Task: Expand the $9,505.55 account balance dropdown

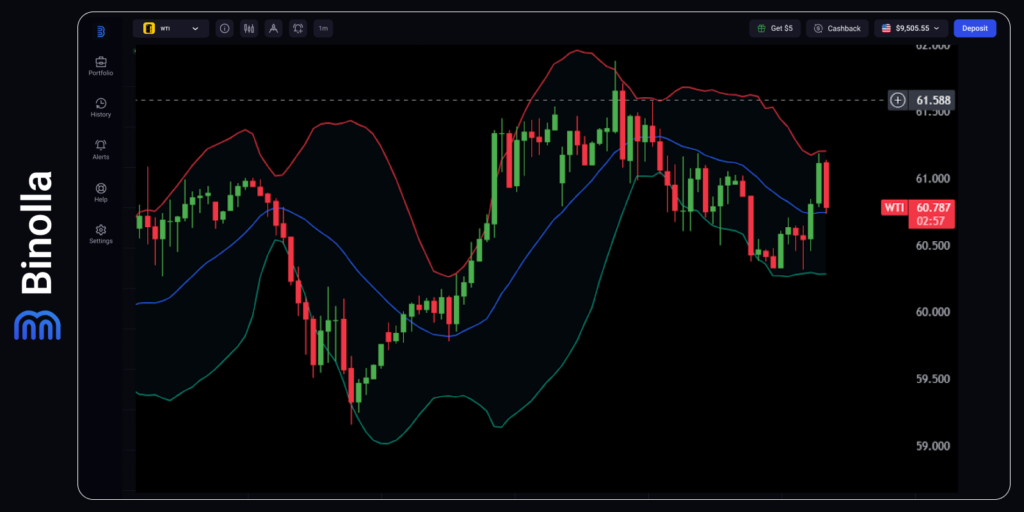Action: [911, 29]
